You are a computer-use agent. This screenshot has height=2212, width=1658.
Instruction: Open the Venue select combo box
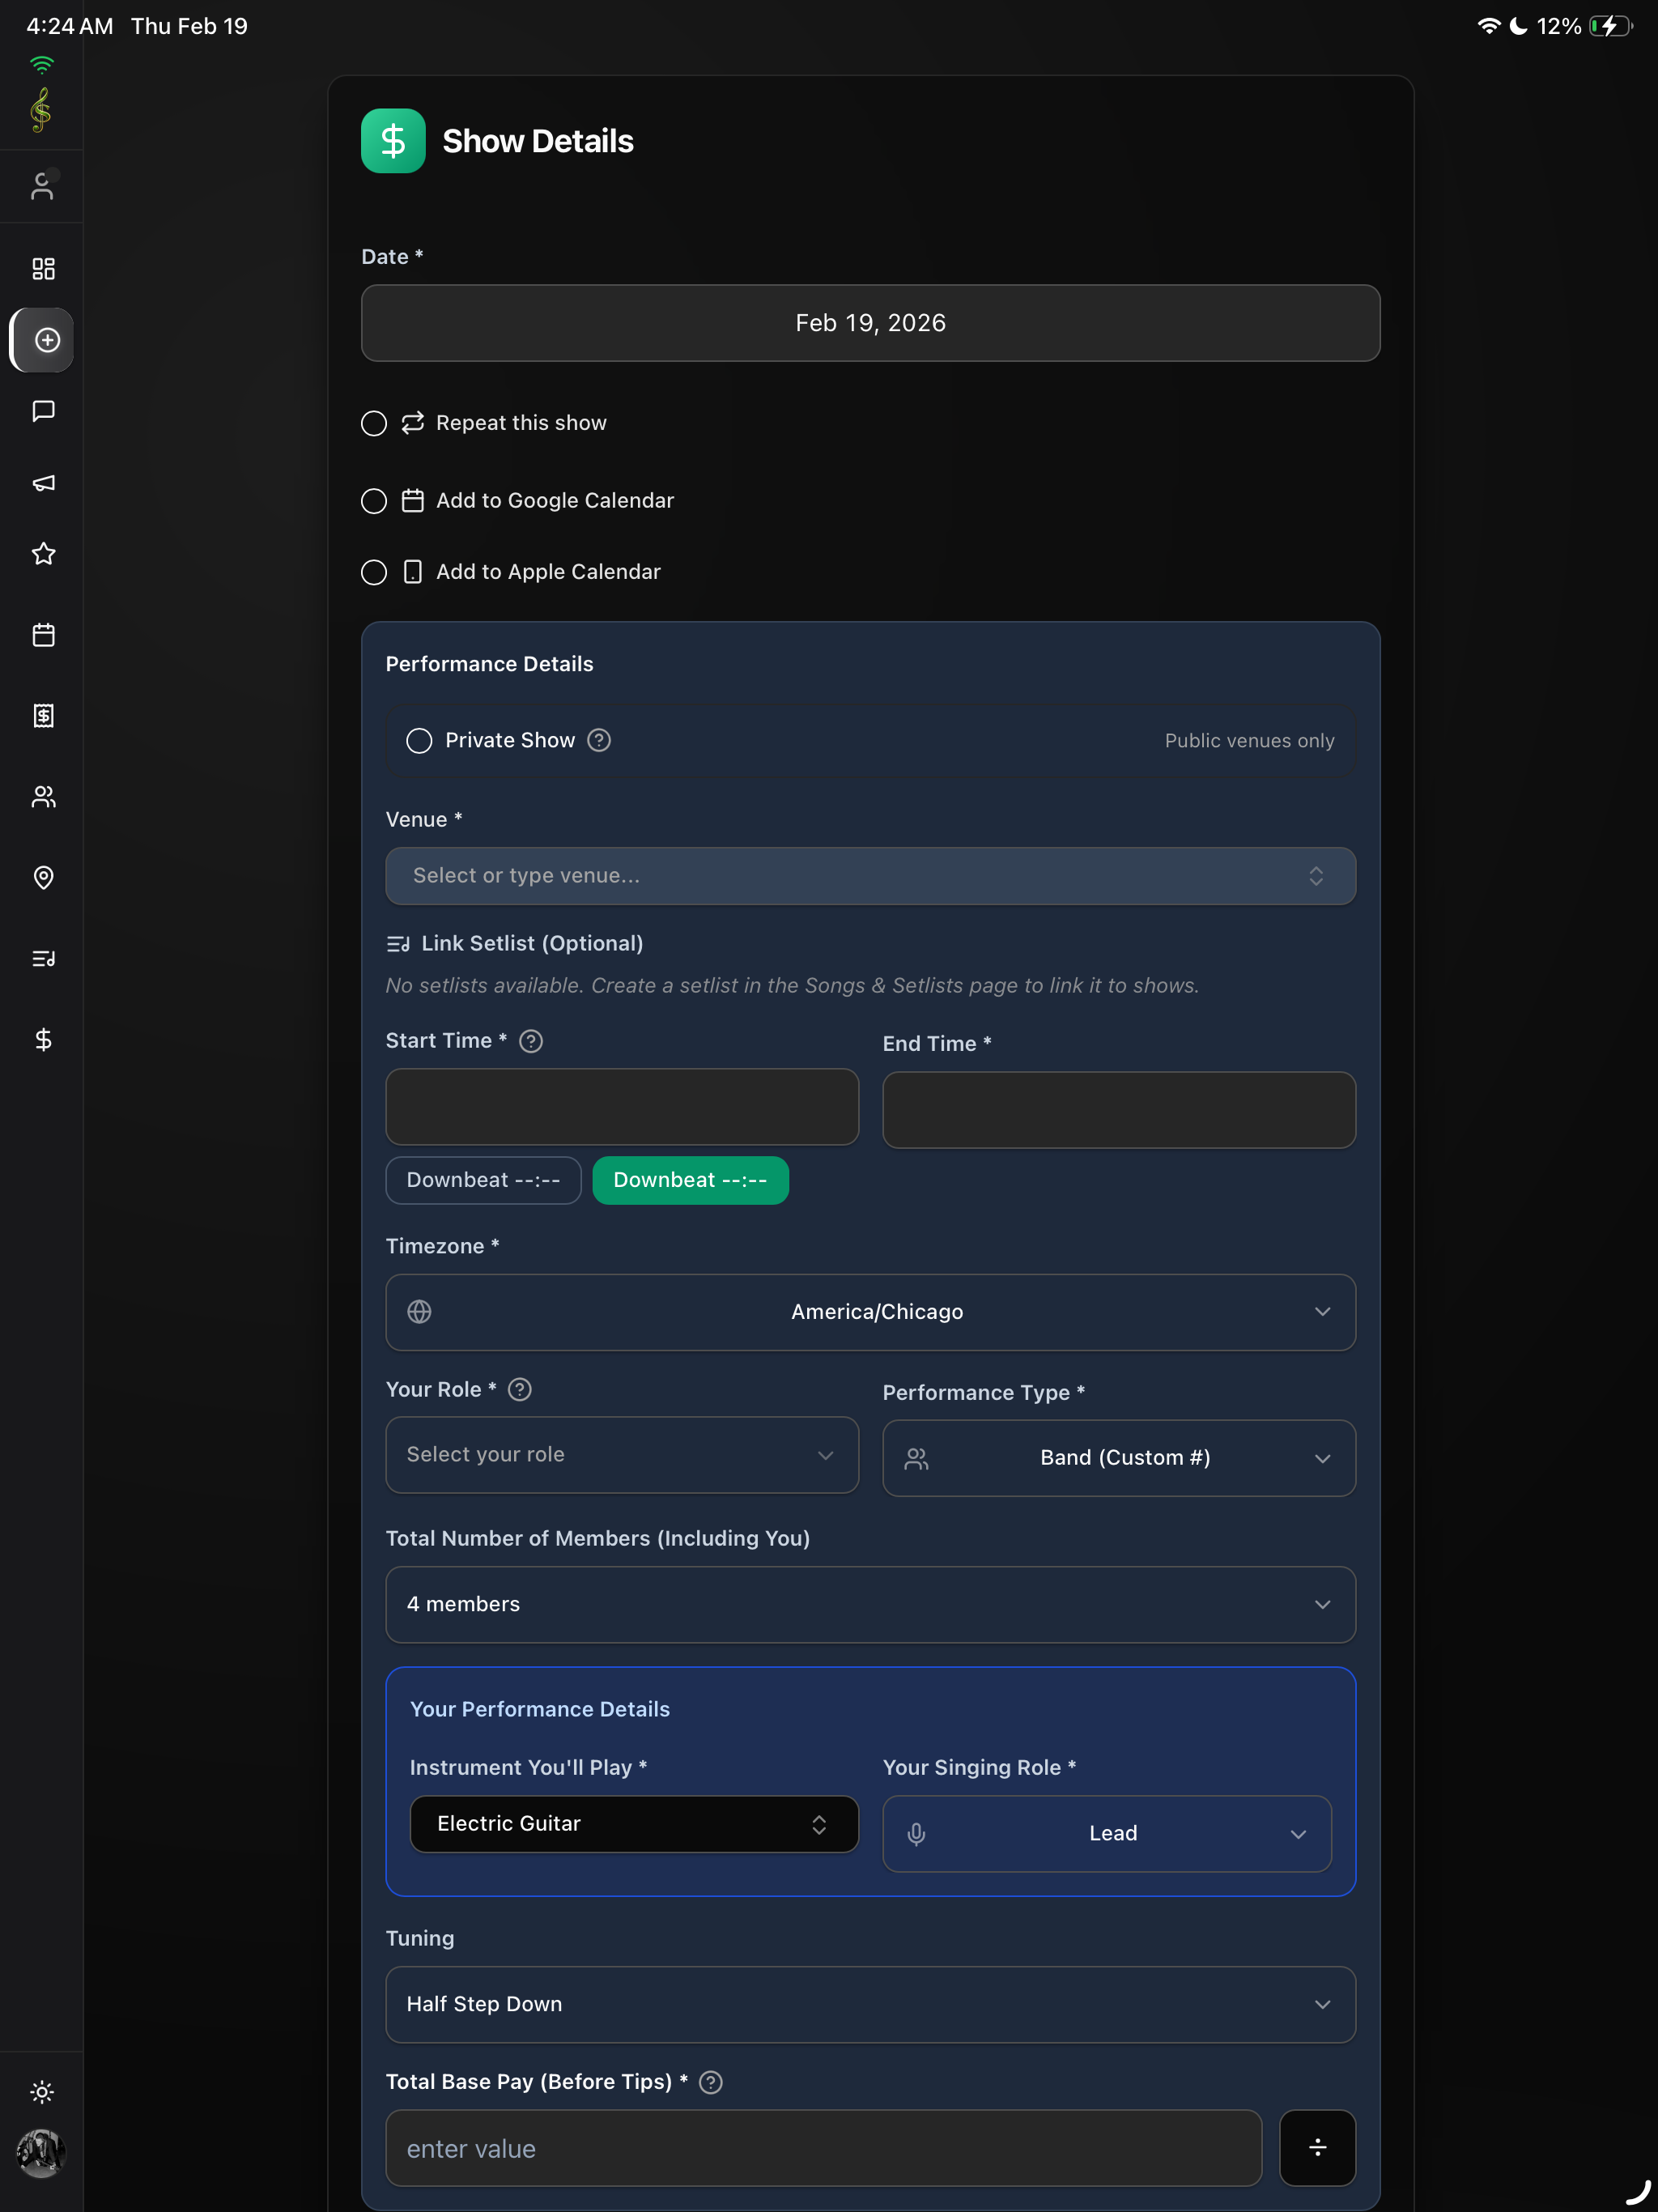[x=870, y=876]
